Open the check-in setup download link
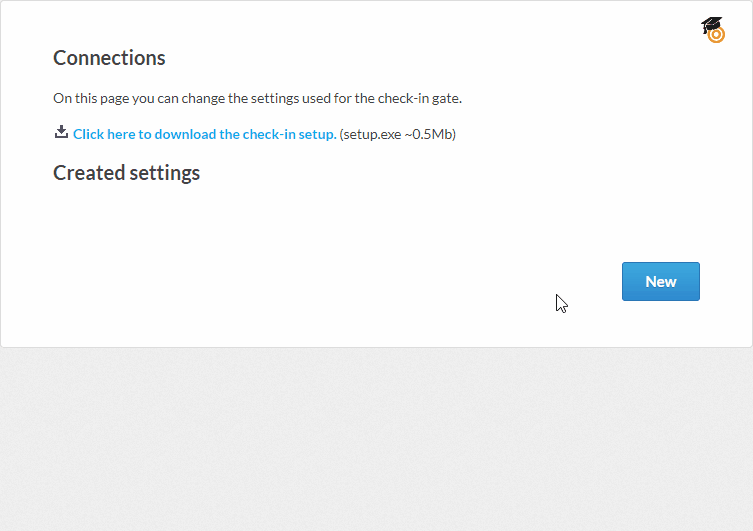The image size is (753, 531). (204, 134)
